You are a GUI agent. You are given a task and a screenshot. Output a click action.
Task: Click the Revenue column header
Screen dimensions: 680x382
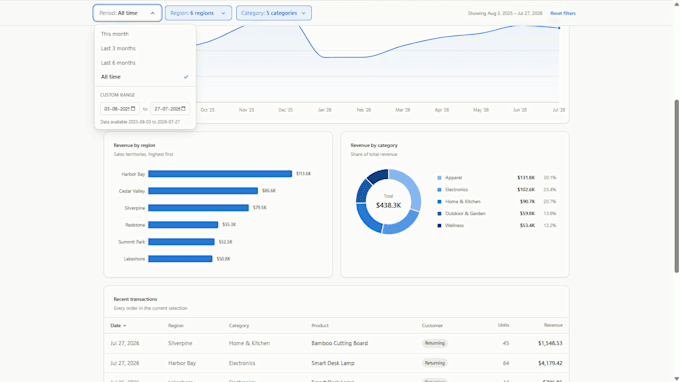click(x=553, y=325)
